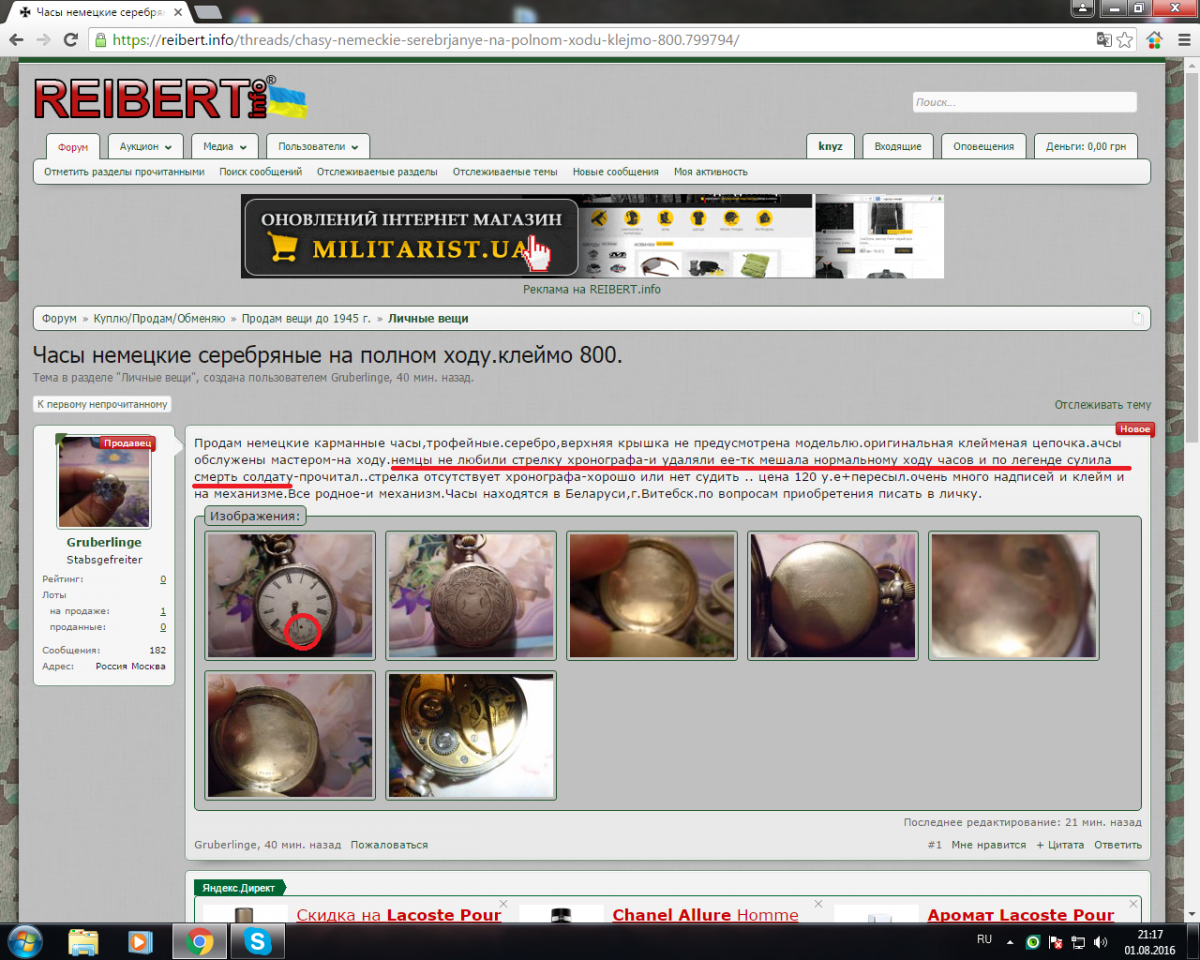
Task: Open Action Center flag icon
Action: 1056,941
